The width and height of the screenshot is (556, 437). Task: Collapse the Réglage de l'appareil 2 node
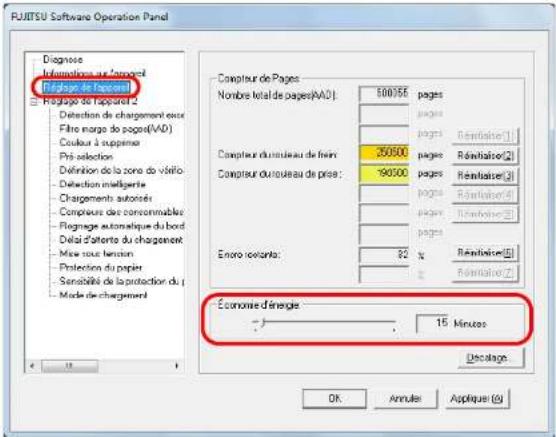(34, 102)
